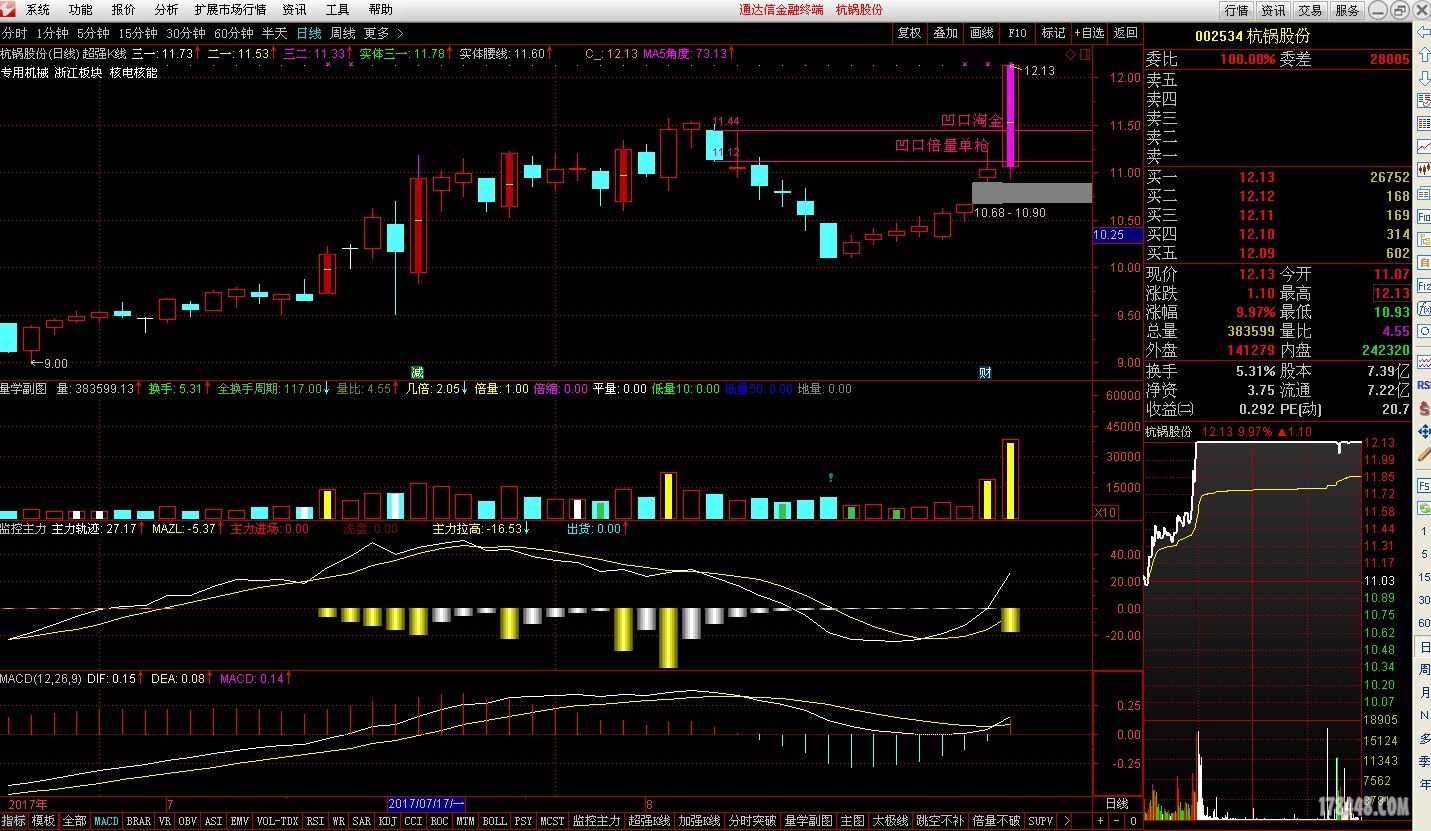
Task: Open the 复权 adjustment dropdown
Action: coord(909,33)
